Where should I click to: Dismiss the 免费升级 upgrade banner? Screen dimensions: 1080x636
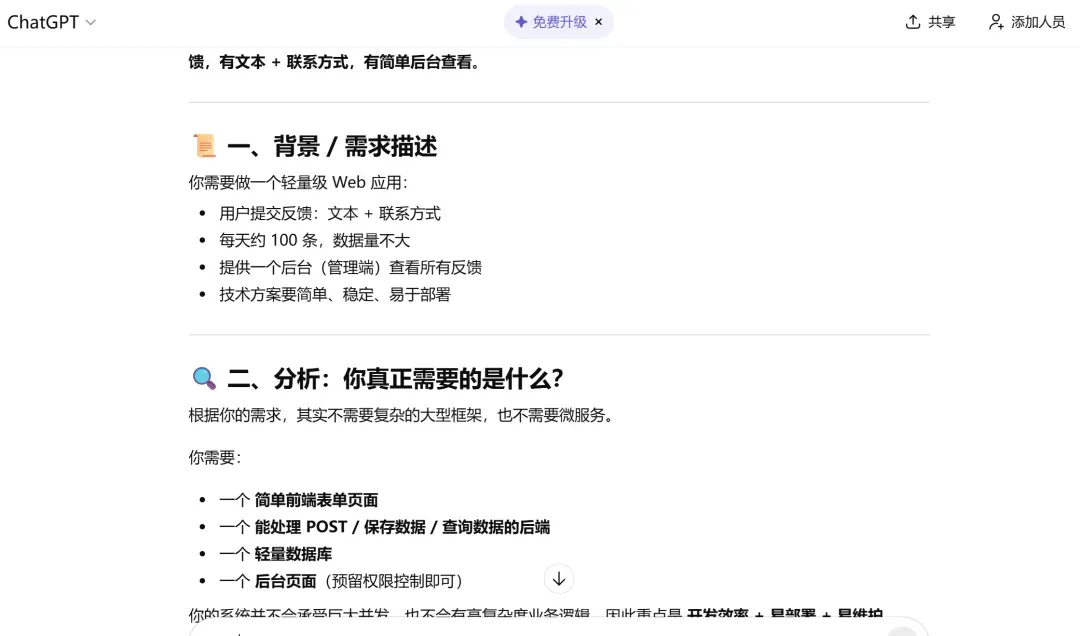coord(599,22)
